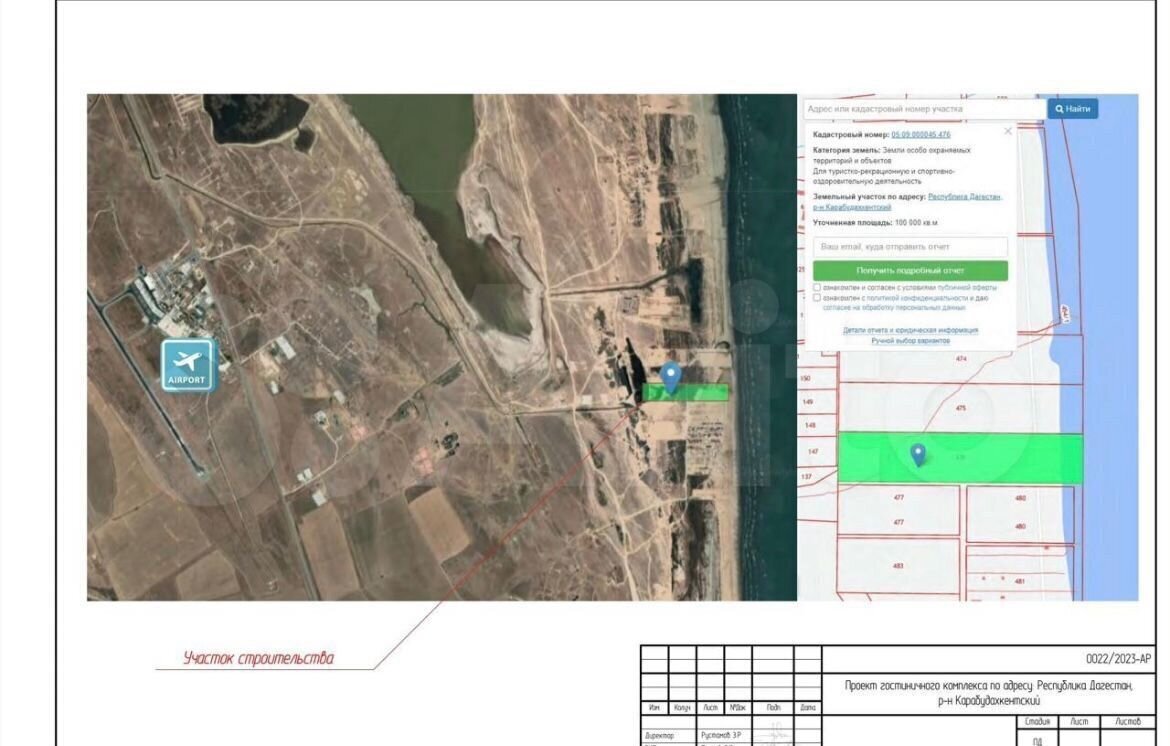Close the cadastral info popup with X

pos(1008,131)
